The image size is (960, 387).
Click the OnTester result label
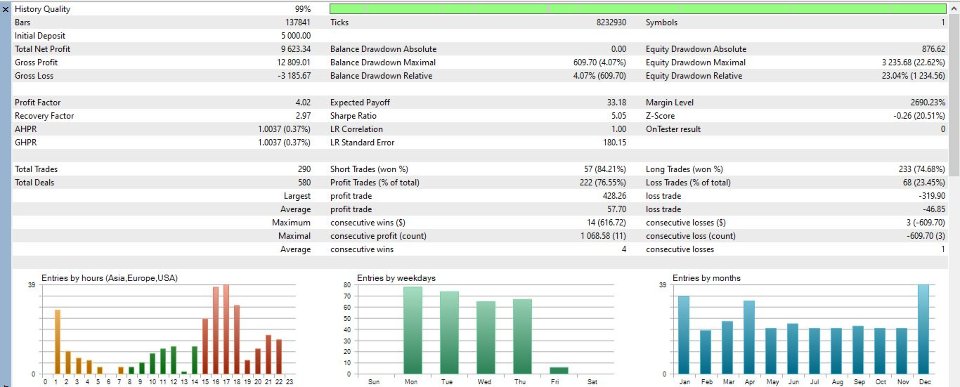pyautogui.click(x=673, y=129)
